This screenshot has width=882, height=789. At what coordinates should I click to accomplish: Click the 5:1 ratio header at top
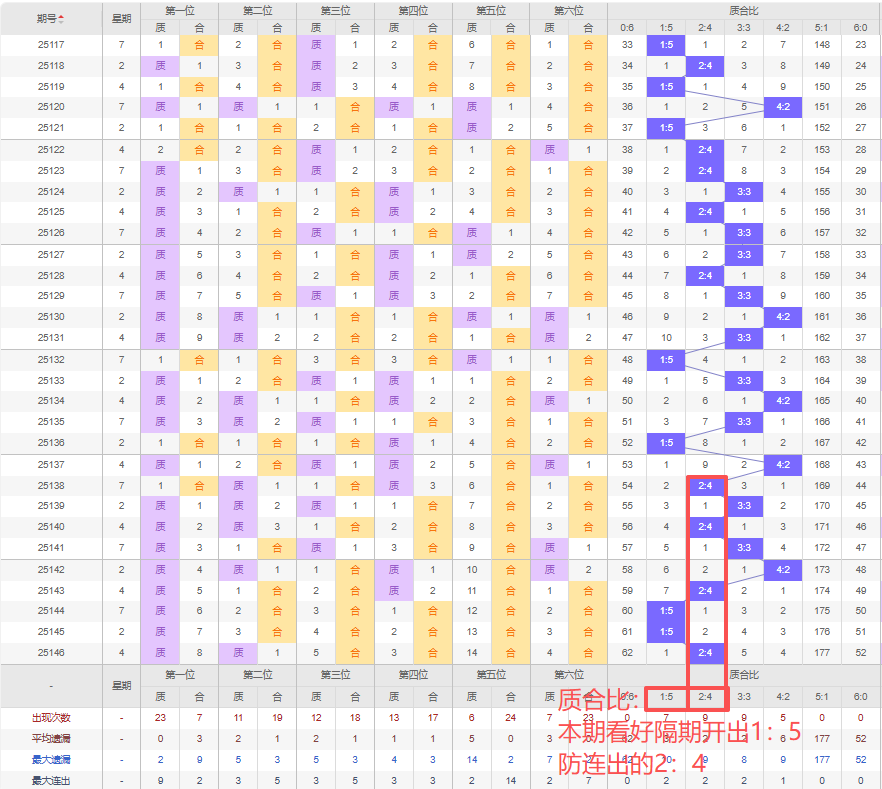(x=823, y=28)
